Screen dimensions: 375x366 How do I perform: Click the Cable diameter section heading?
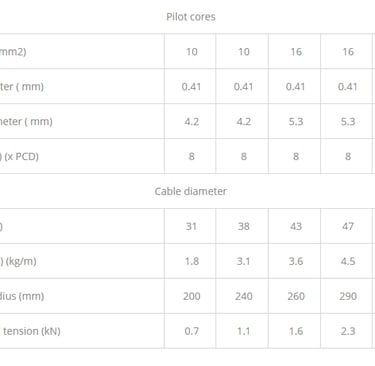click(x=191, y=191)
